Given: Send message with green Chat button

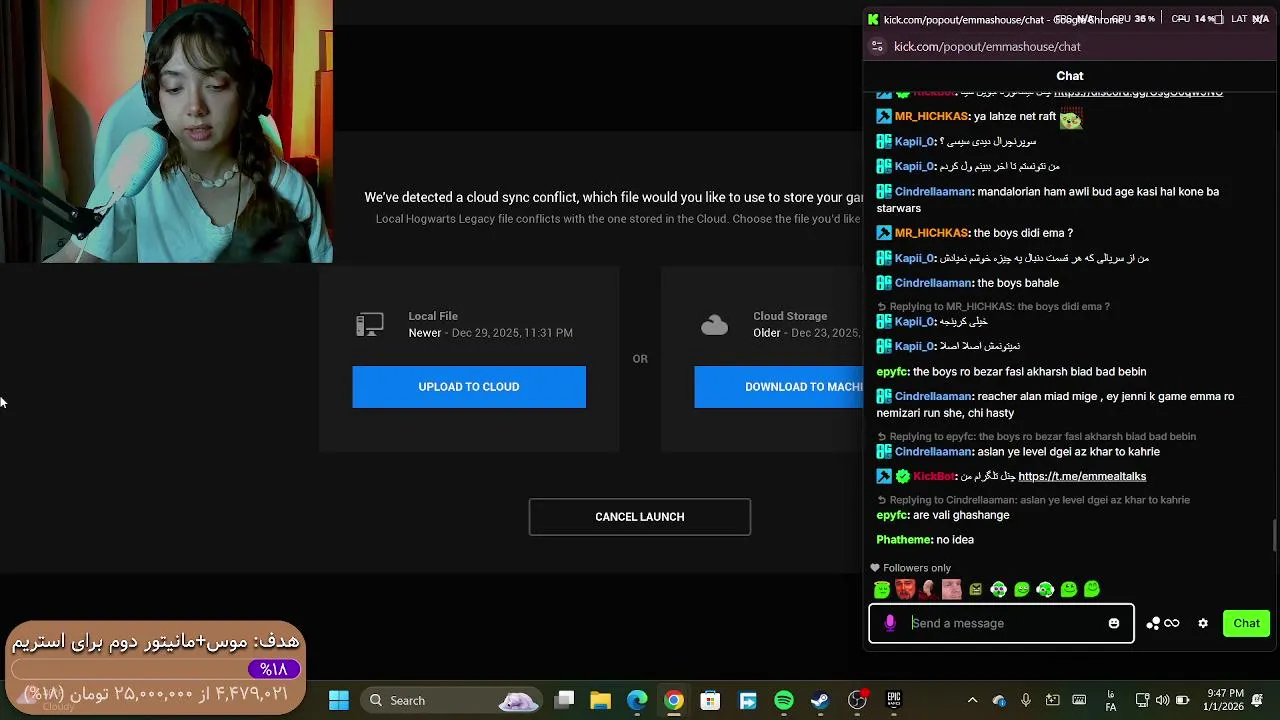Looking at the screenshot, I should tap(1246, 623).
